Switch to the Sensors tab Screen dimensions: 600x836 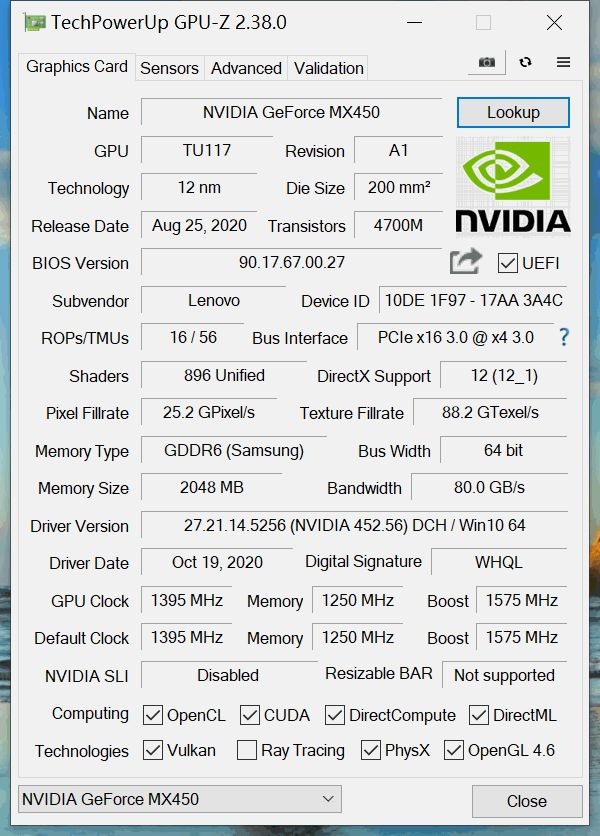pyautogui.click(x=169, y=68)
